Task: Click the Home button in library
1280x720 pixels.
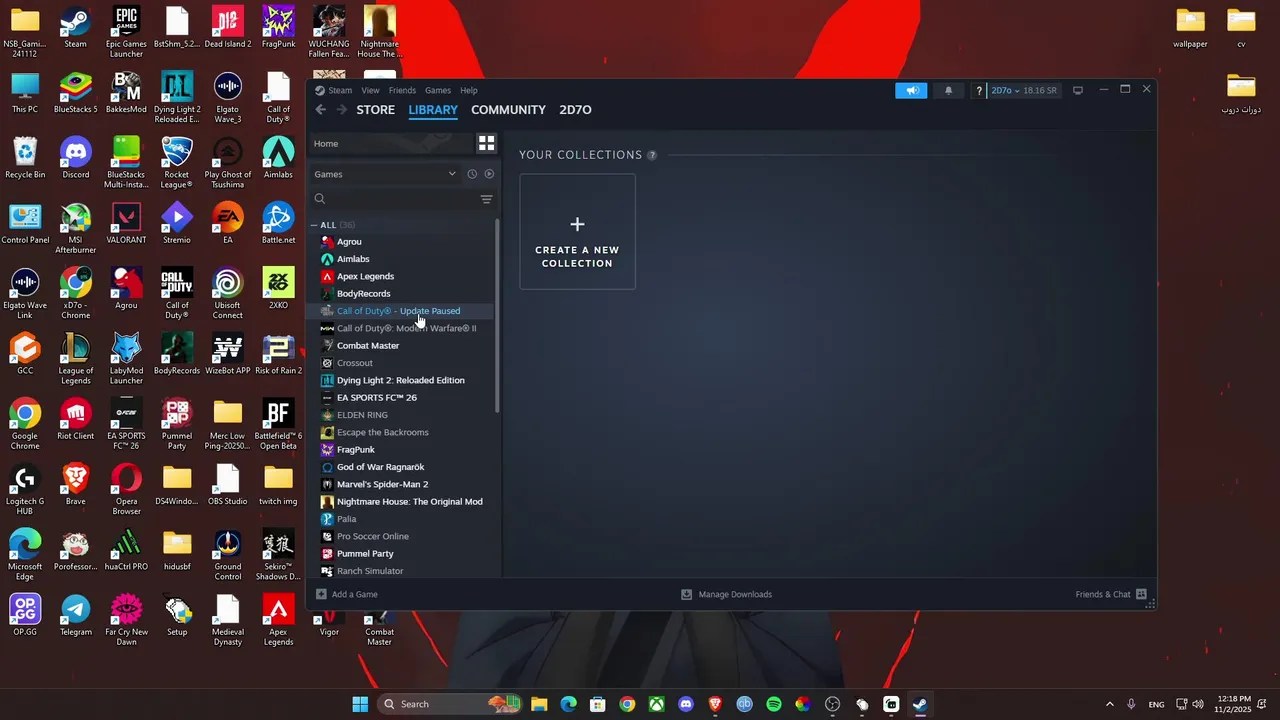Action: [389, 143]
